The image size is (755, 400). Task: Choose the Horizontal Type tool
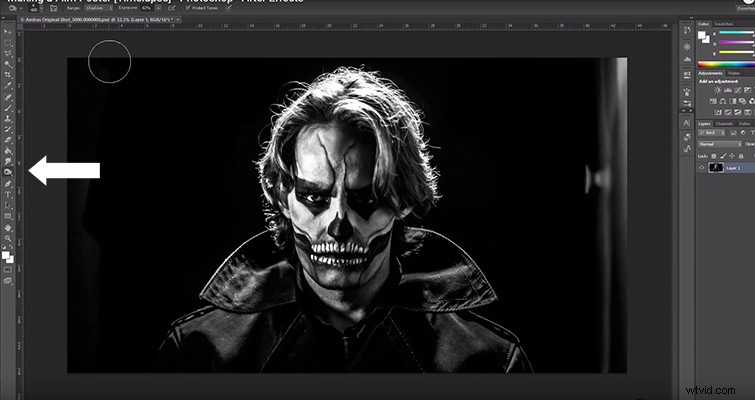click(x=8, y=194)
